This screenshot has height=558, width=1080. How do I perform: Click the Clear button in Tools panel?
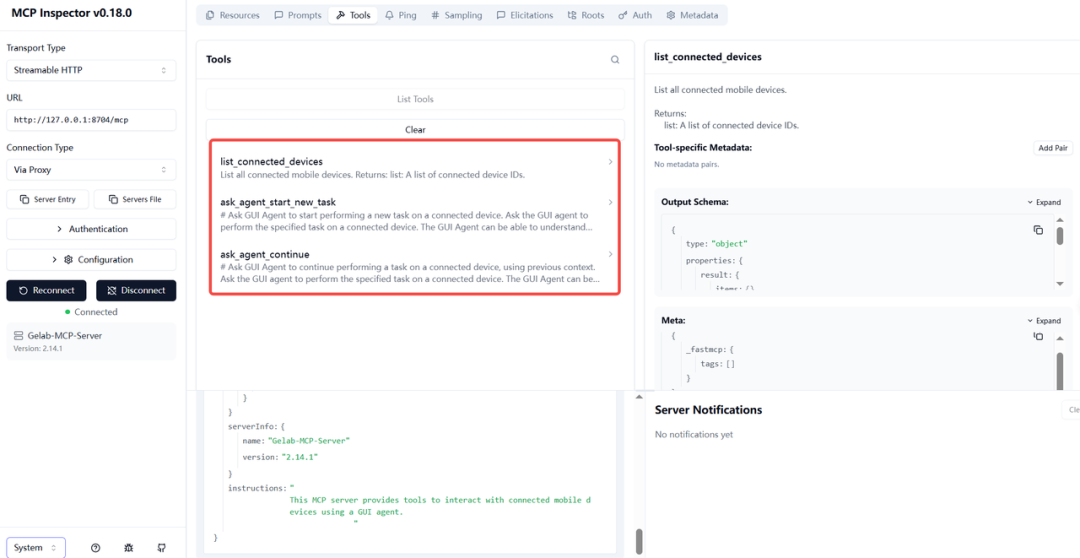point(415,130)
